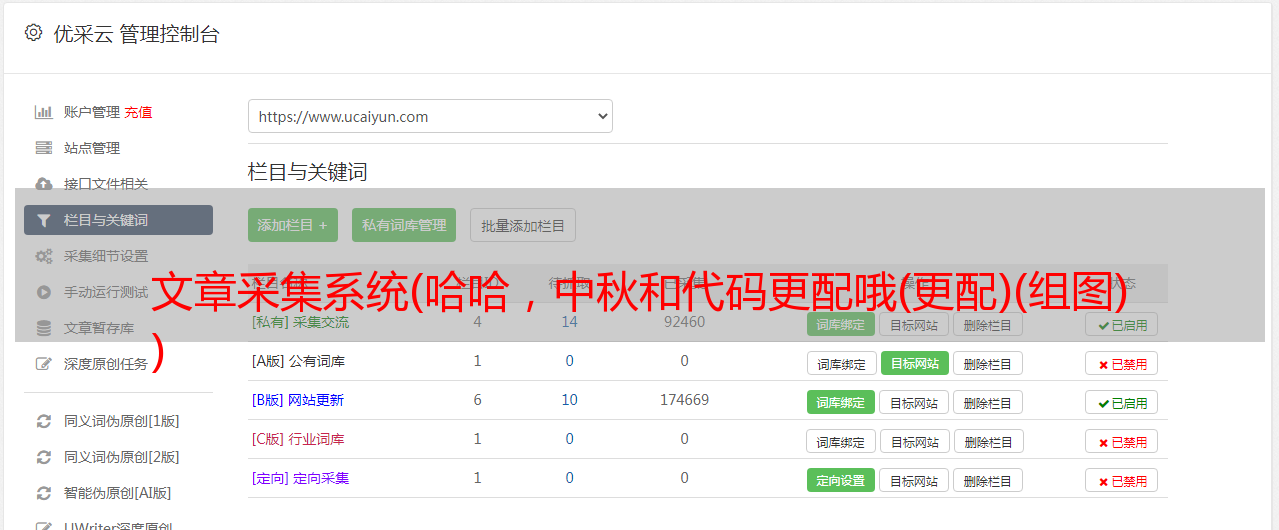
Task: Click green 定向设置 for 定向采集 row
Action: (841, 480)
